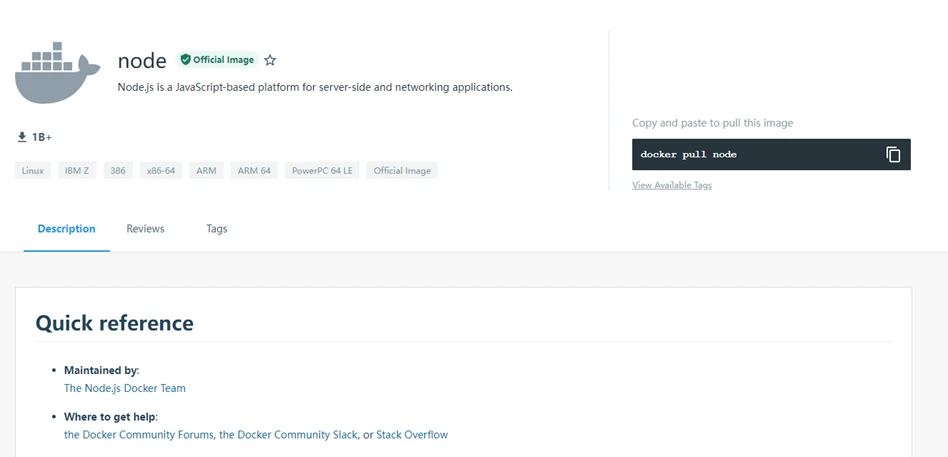
Task: Visit the Docker Community Forums link
Action: tap(139, 435)
